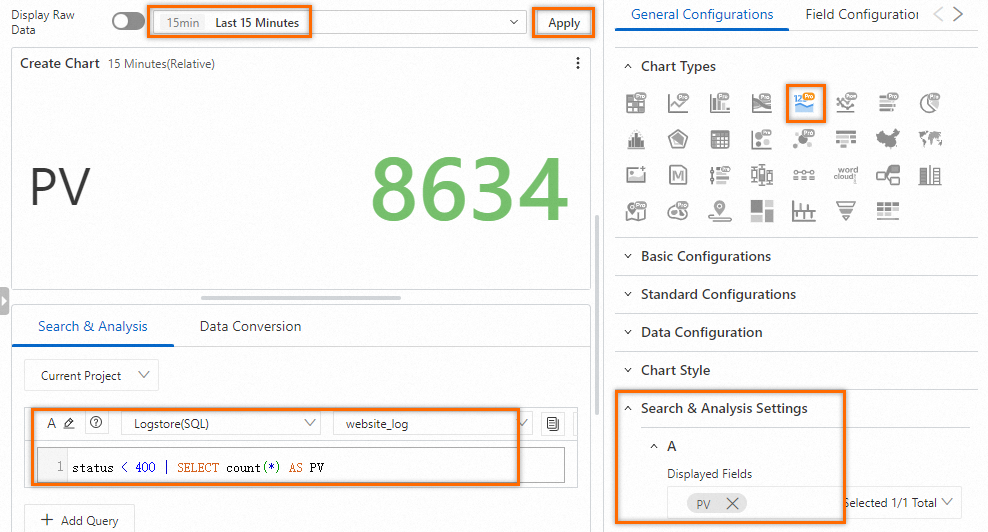Click the vertical scrollbar beside the query panel
The width and height of the screenshot is (988, 532).
[596, 315]
